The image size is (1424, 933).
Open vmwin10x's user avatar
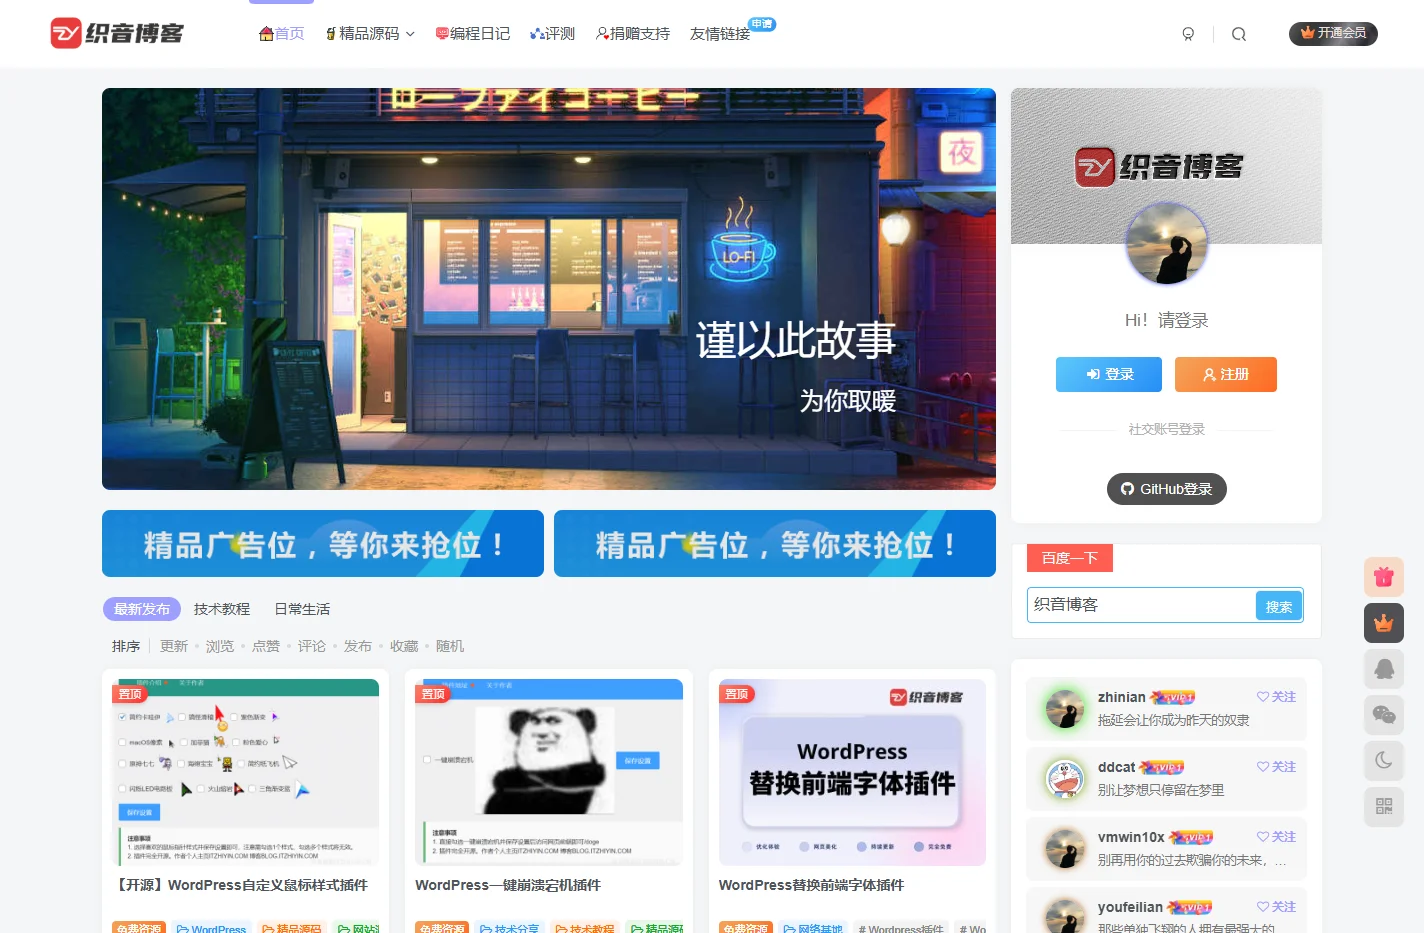click(x=1065, y=849)
